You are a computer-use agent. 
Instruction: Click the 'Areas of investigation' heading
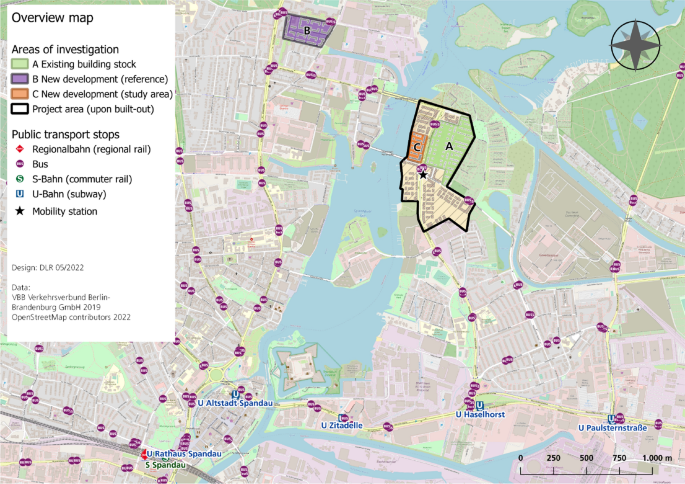click(x=65, y=49)
